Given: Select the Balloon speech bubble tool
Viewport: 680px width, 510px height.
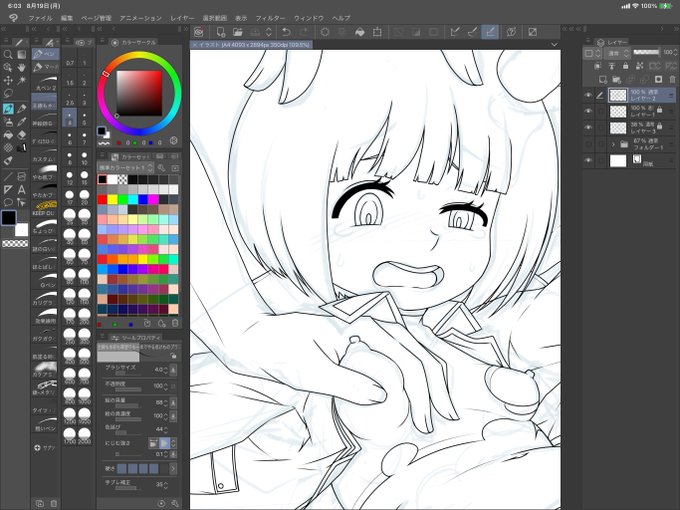Looking at the screenshot, I should pos(8,202).
